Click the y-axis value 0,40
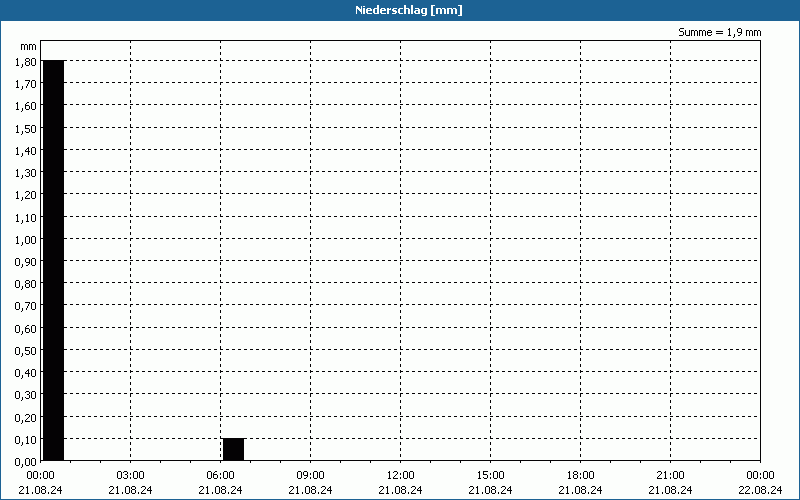 pos(26,373)
